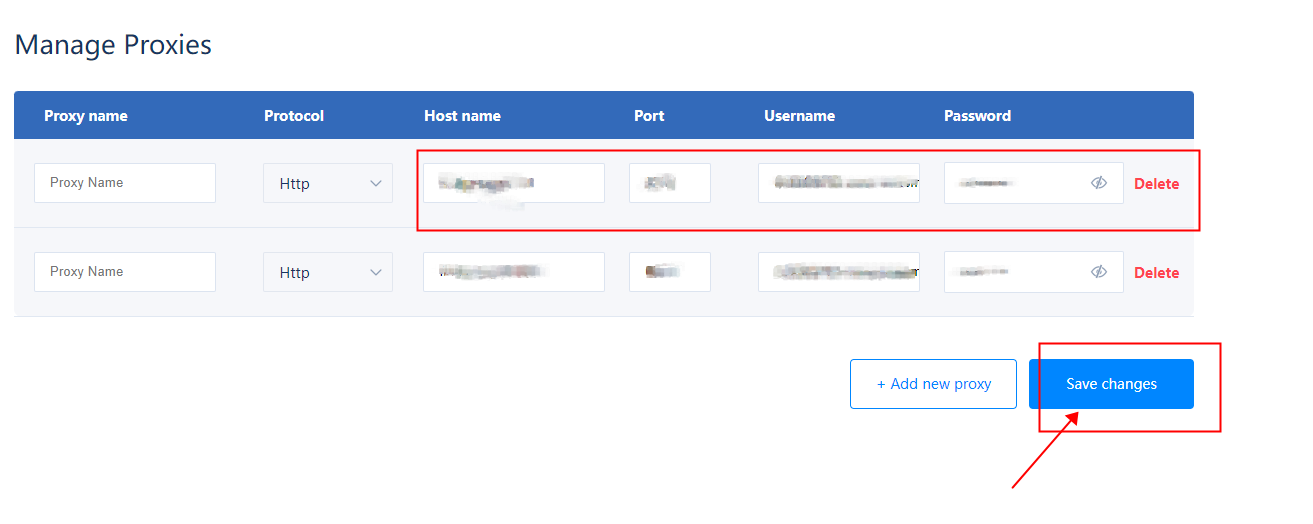The height and width of the screenshot is (524, 1313).
Task: Delete the first proxy row
Action: tap(1156, 184)
